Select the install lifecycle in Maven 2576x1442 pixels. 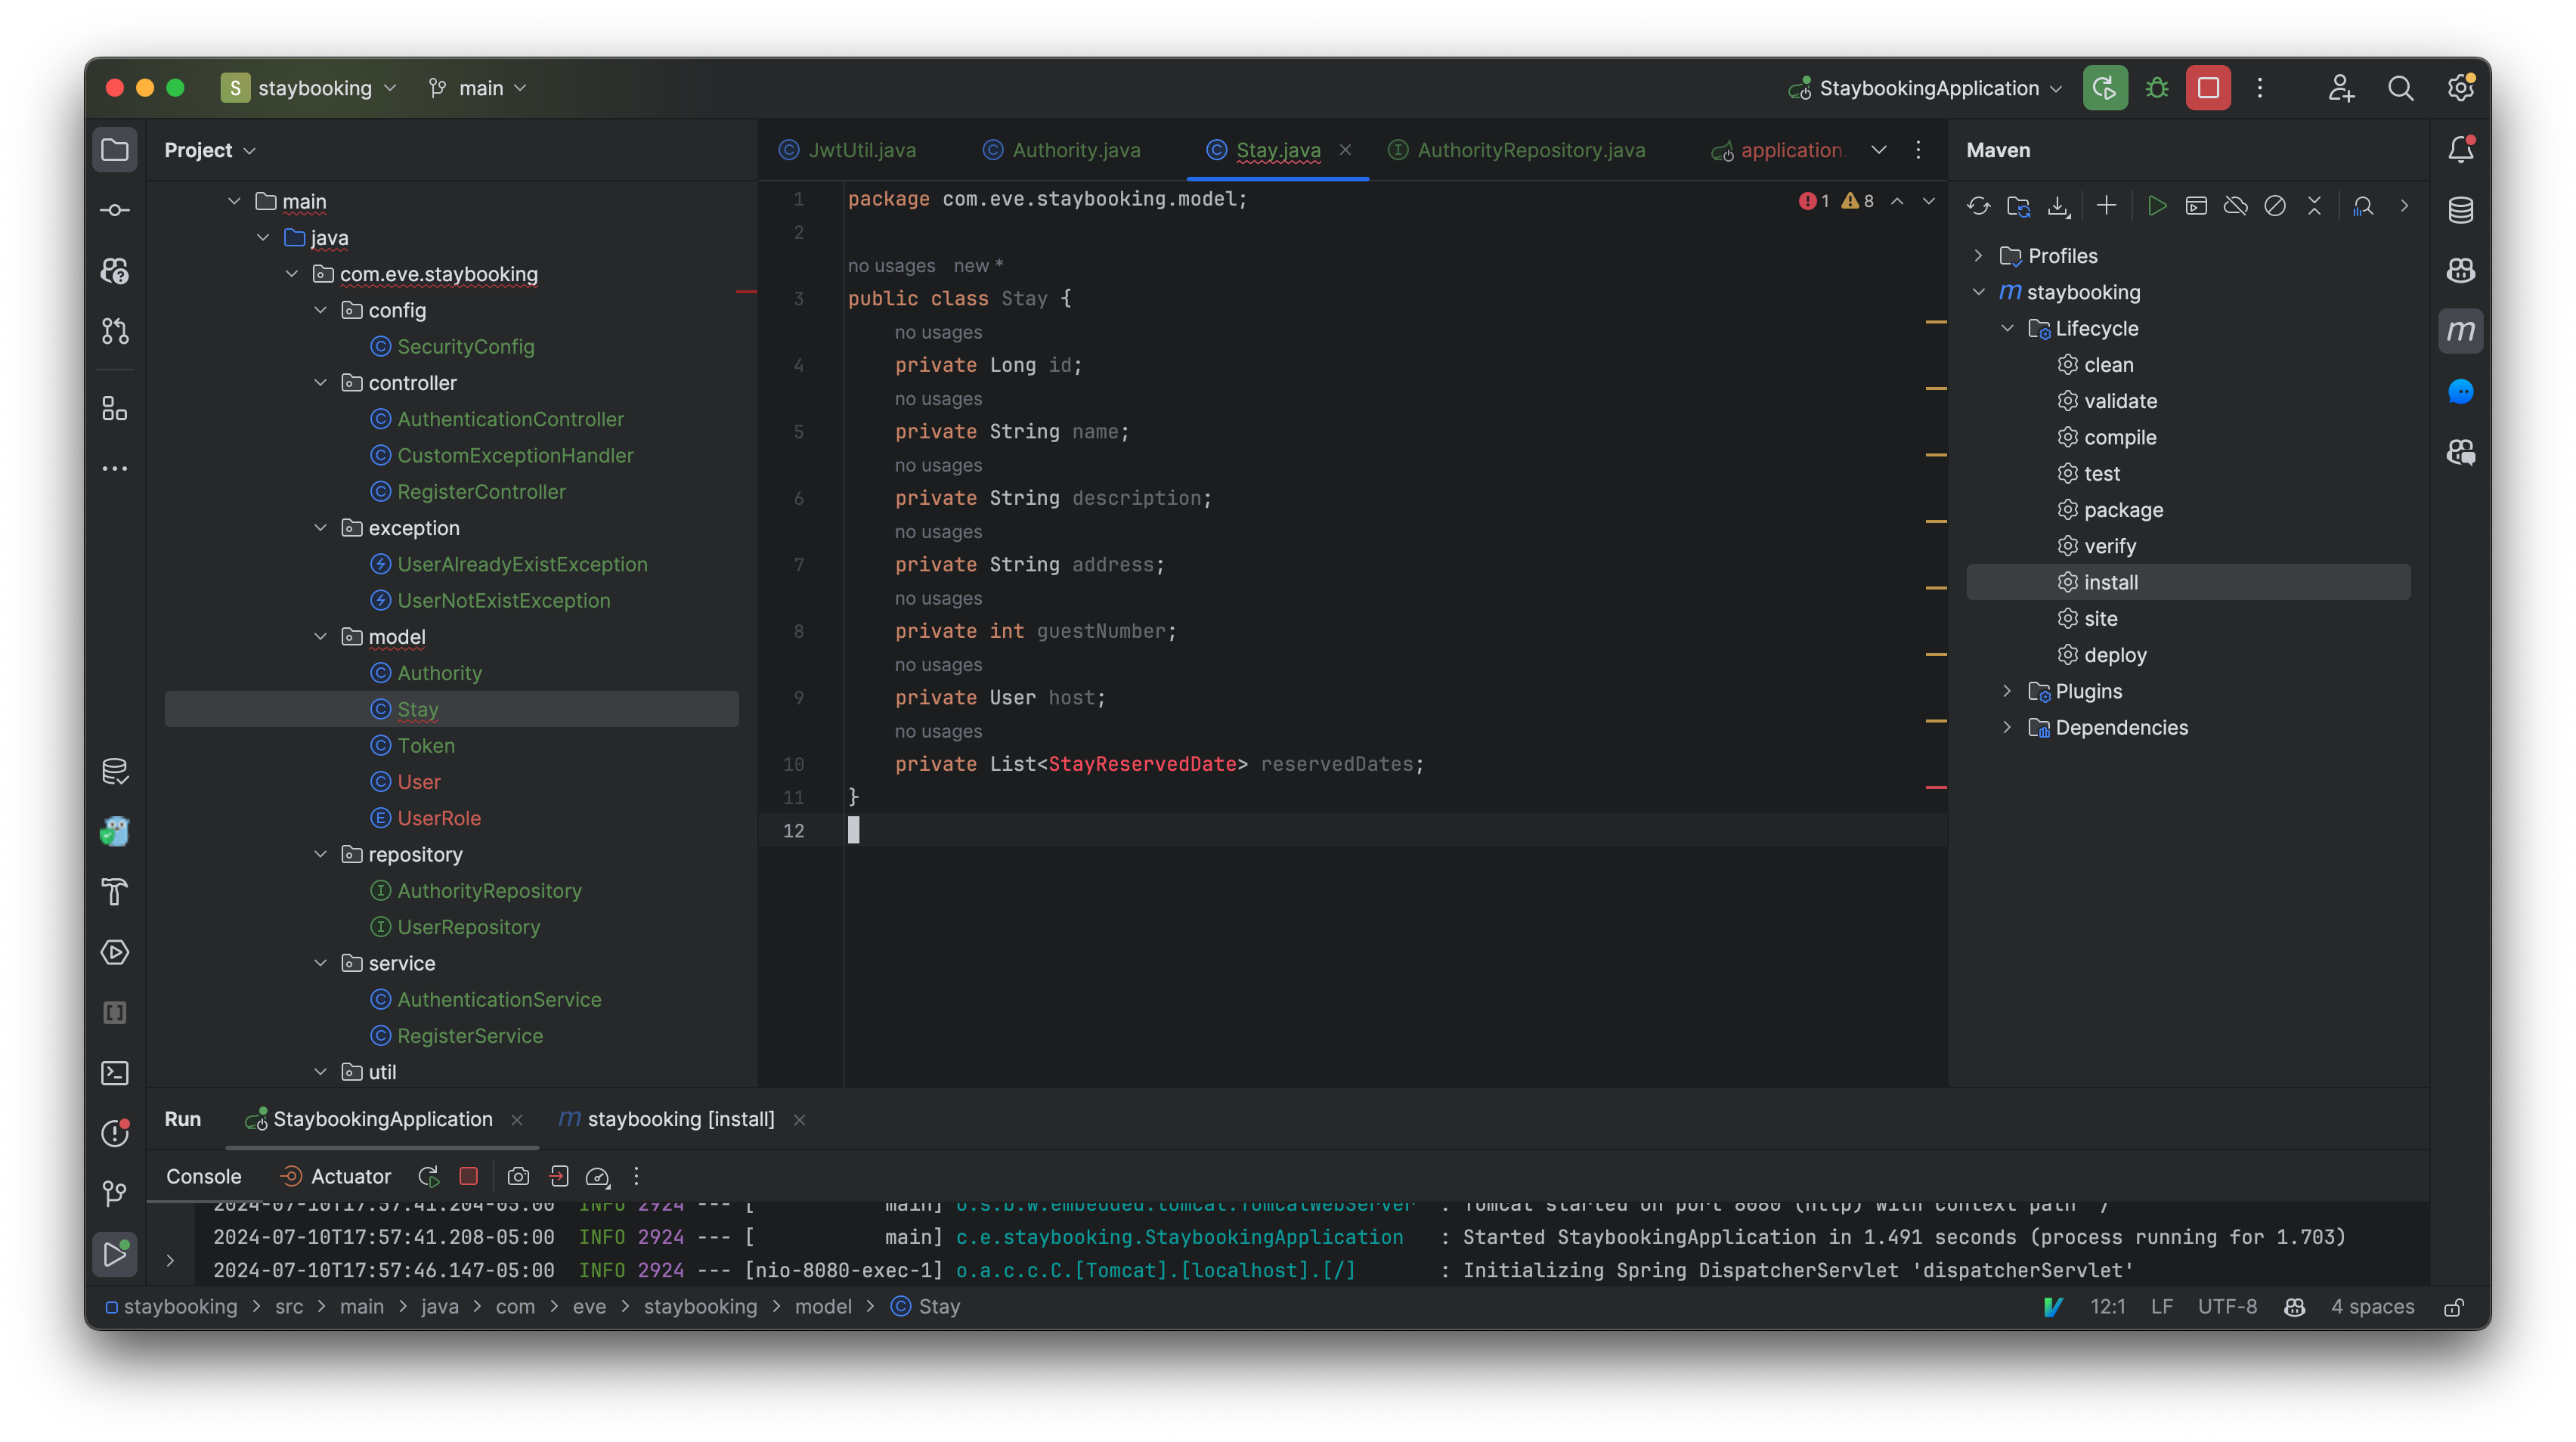(2110, 582)
